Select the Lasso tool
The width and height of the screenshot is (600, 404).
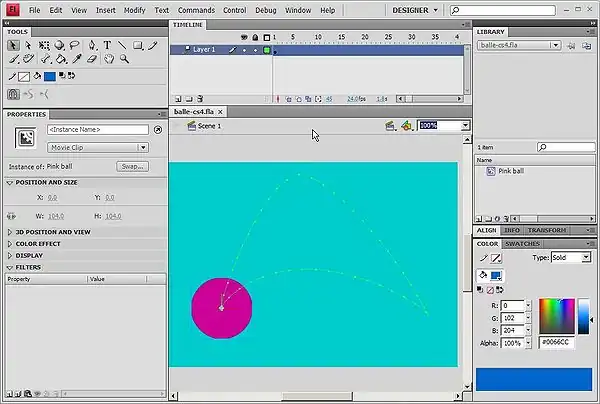76,45
